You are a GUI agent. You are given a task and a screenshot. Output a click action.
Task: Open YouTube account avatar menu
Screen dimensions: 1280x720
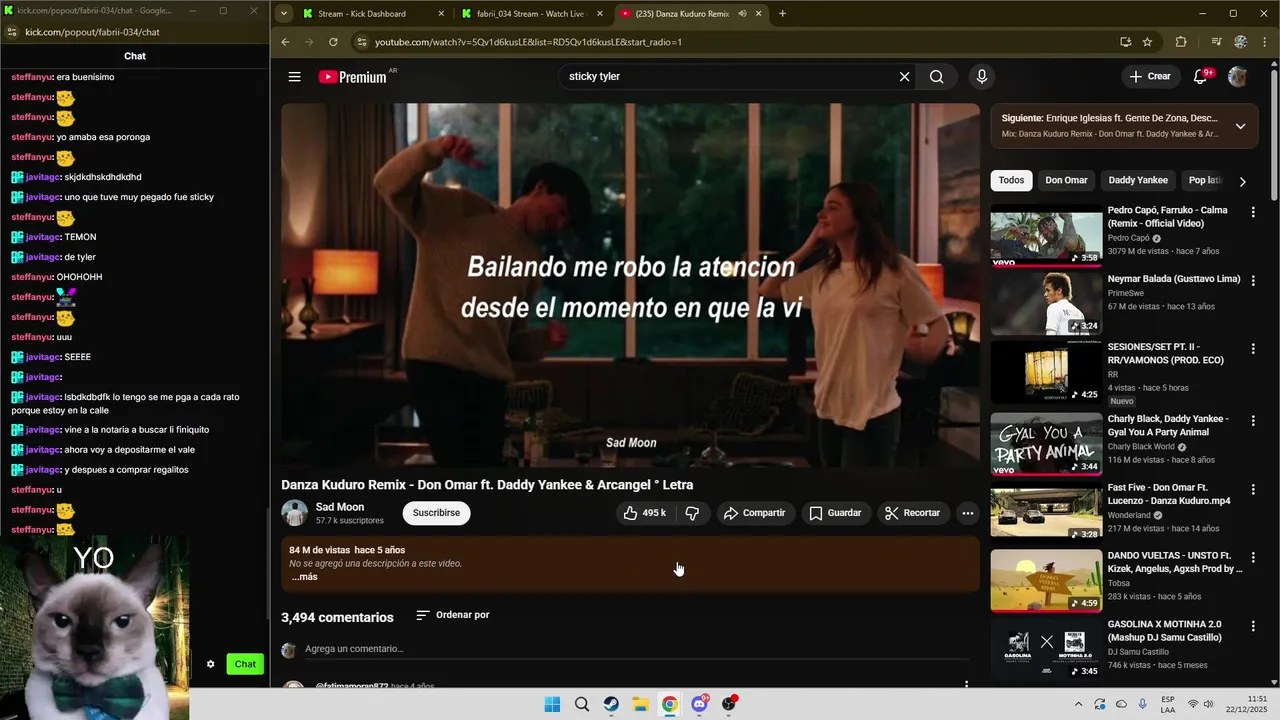coord(1238,77)
